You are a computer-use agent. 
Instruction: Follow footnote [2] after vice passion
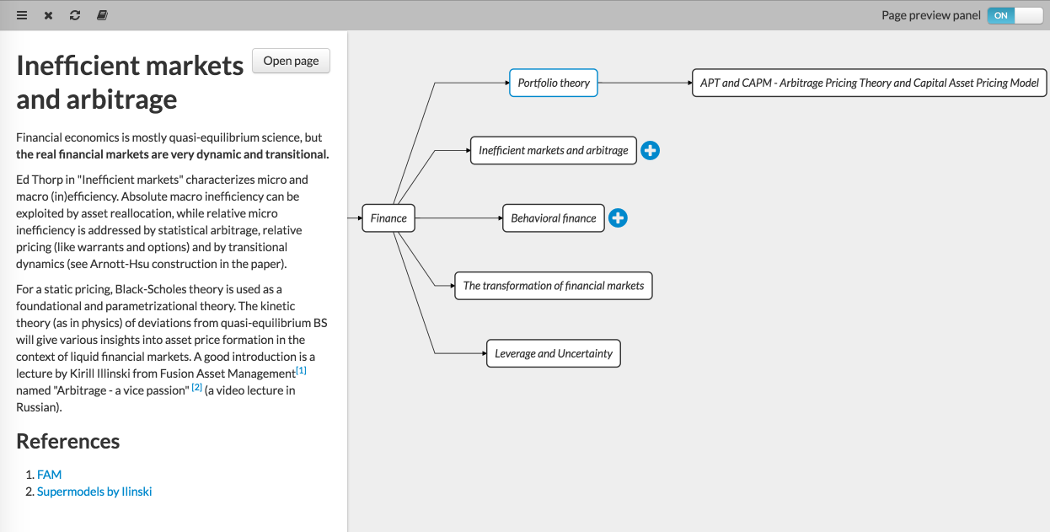(197, 388)
